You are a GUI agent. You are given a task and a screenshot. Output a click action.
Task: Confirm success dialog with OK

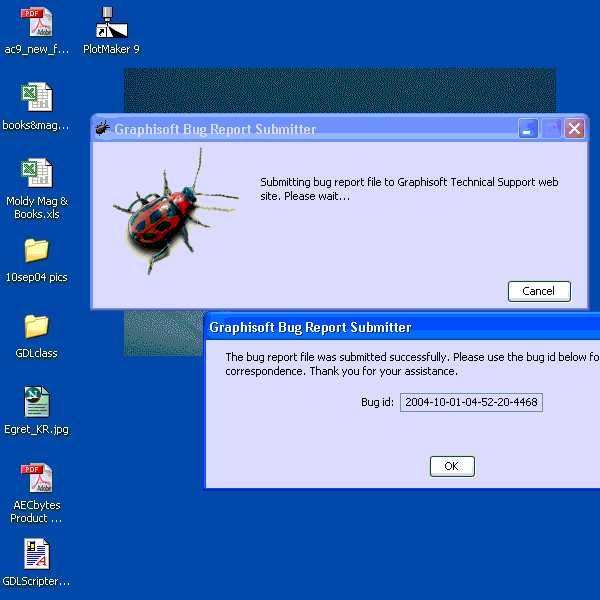(452, 466)
